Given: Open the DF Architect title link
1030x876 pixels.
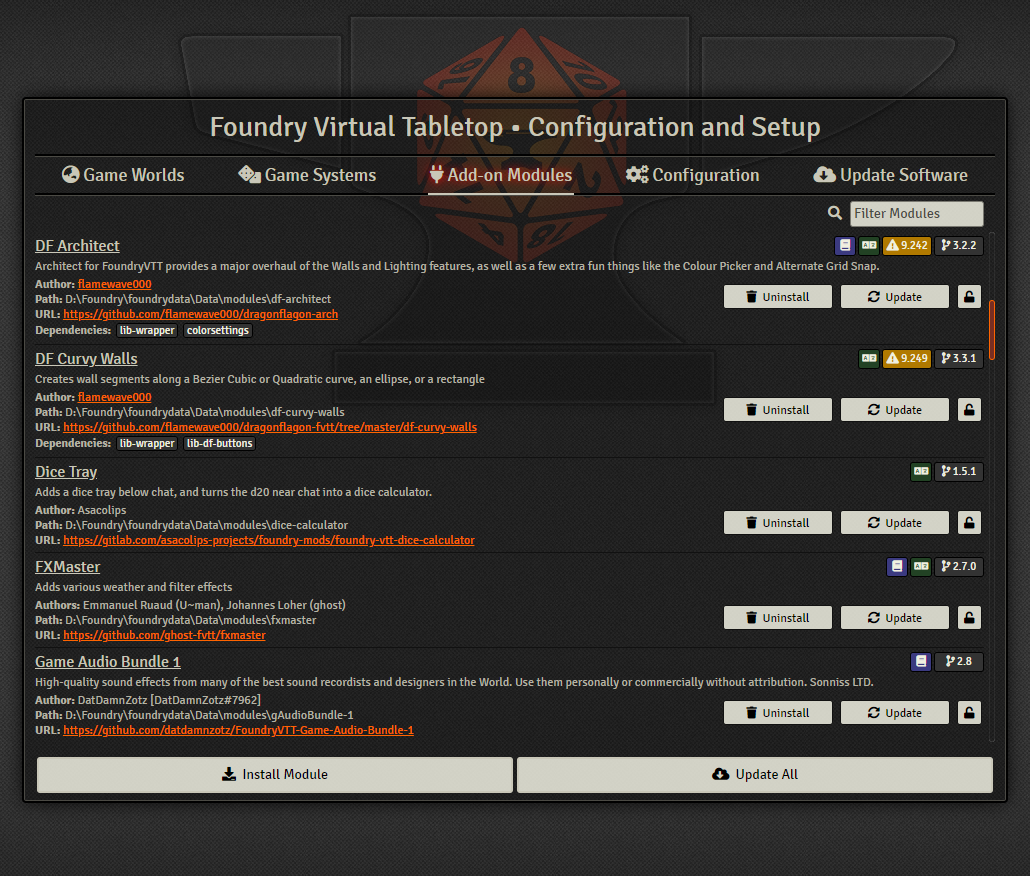Looking at the screenshot, I should [77, 246].
